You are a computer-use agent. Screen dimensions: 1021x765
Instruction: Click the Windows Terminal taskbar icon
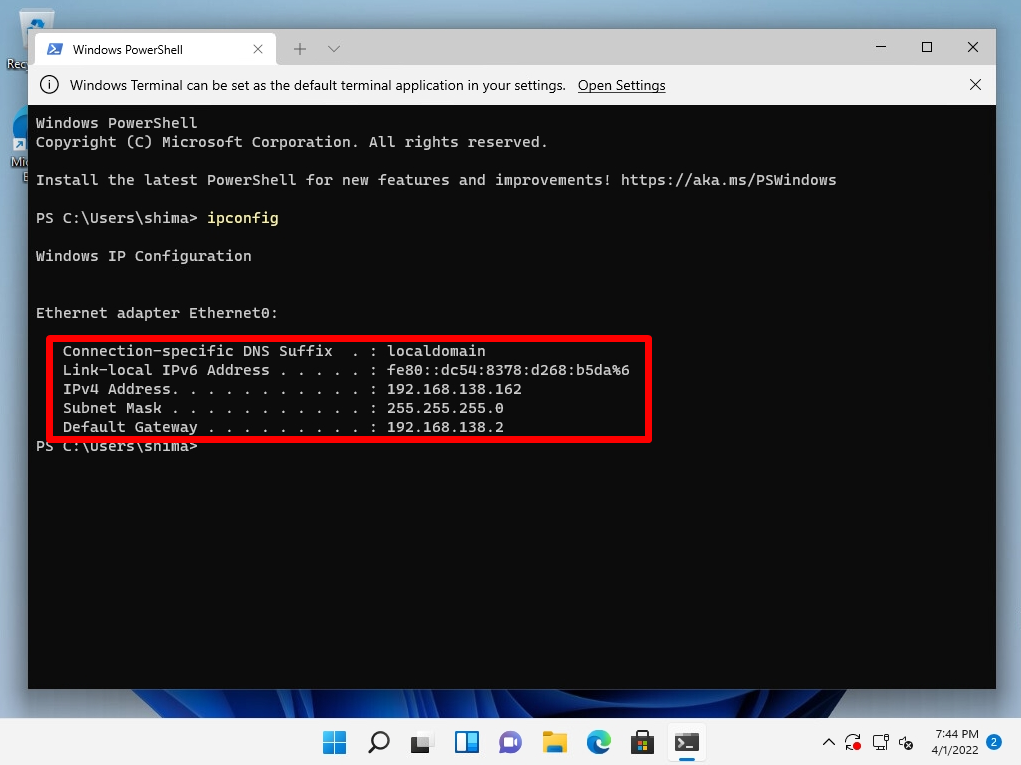[686, 742]
